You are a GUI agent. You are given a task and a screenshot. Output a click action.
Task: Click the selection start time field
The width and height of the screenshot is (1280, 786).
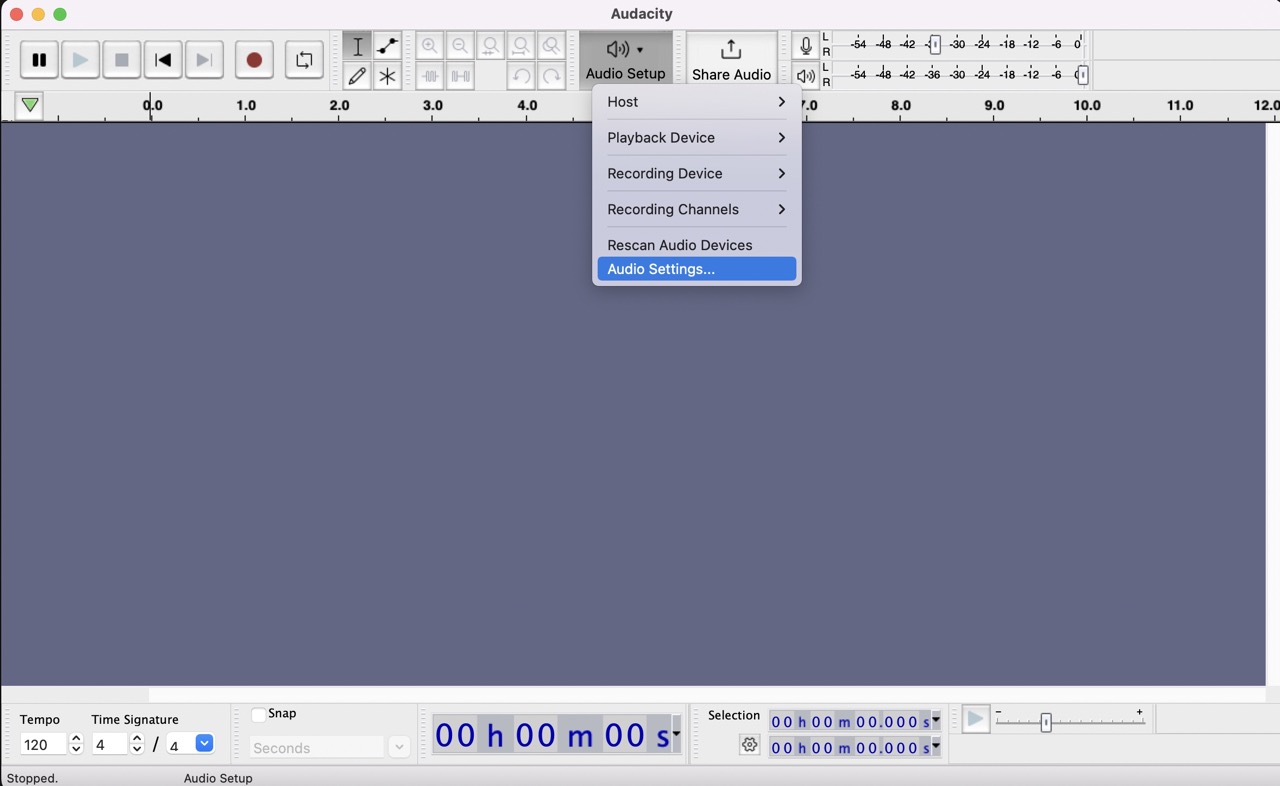coord(850,721)
